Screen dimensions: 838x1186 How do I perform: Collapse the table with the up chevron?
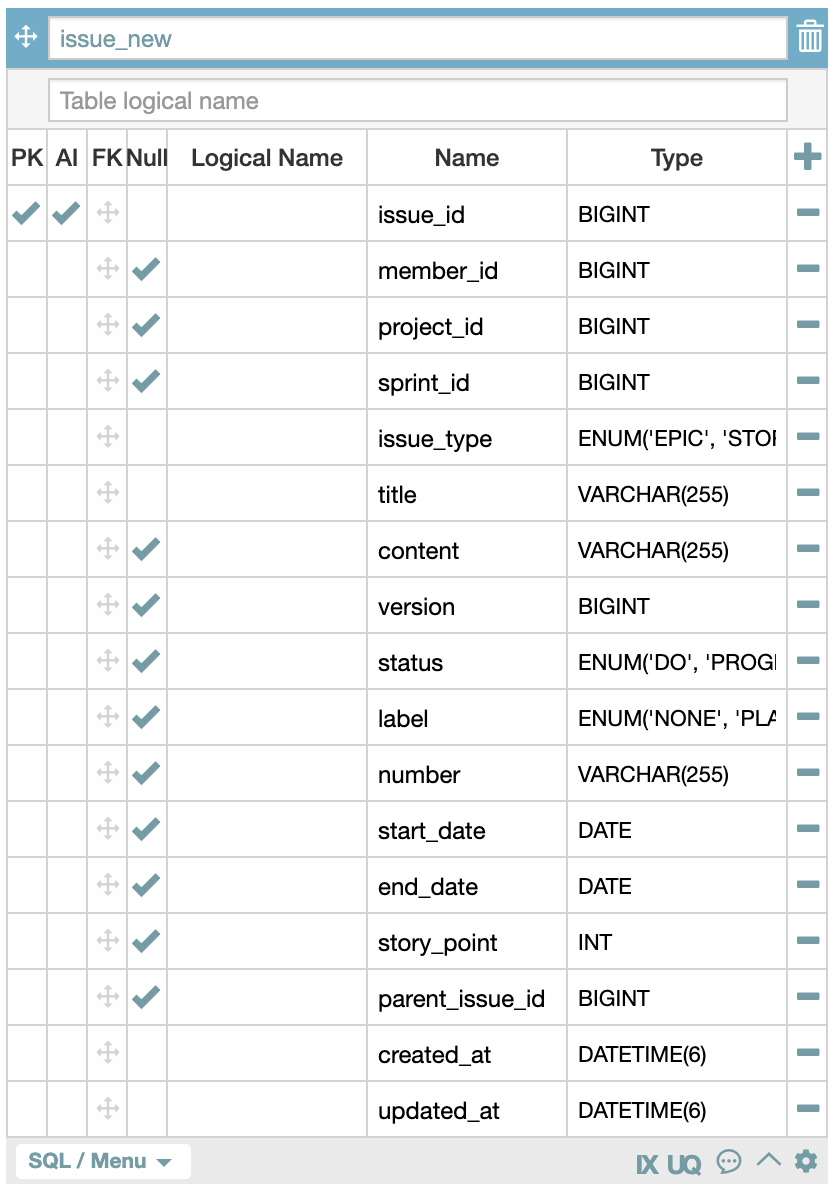(x=768, y=1160)
